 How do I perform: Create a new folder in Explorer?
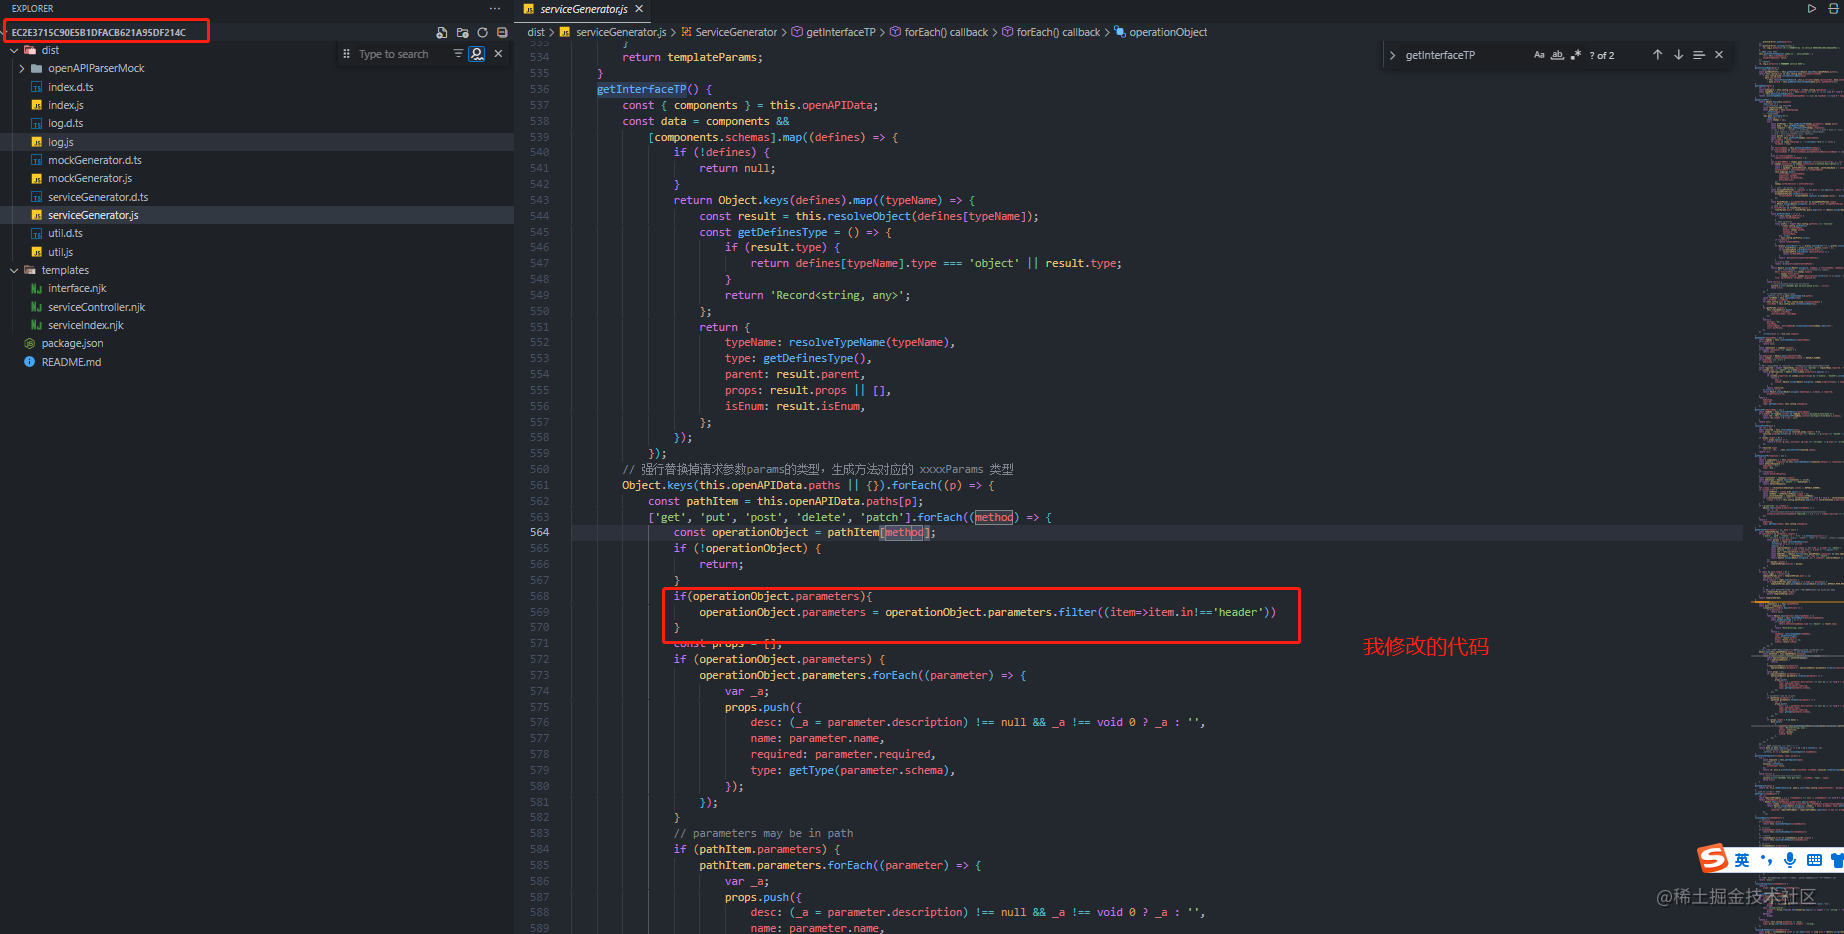tap(462, 32)
